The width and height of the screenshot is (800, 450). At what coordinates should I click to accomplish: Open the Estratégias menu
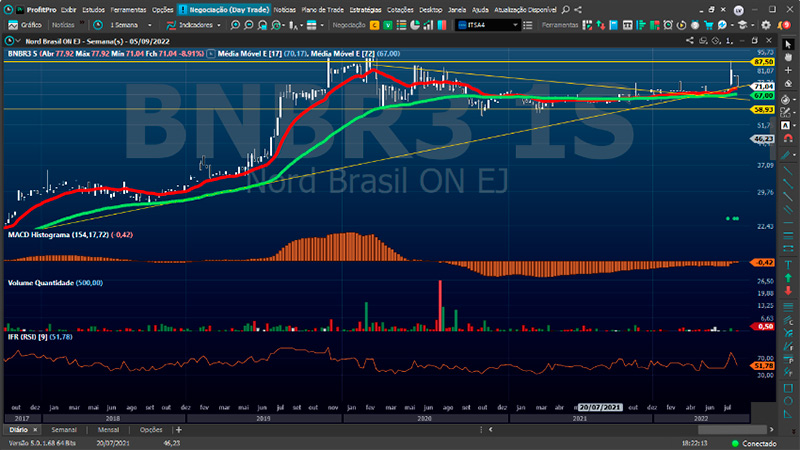pyautogui.click(x=365, y=10)
